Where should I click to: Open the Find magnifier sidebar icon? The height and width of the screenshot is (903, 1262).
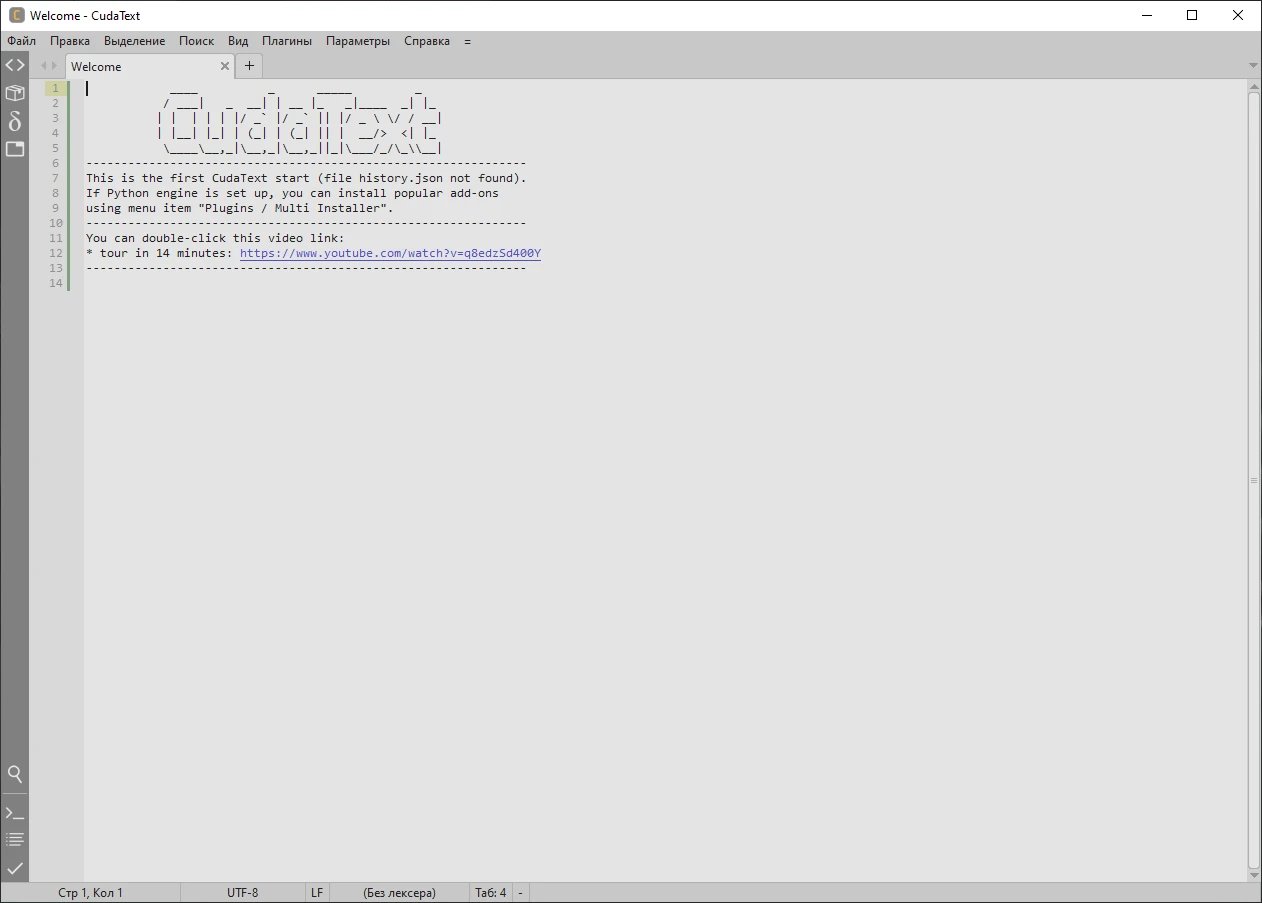pos(14,774)
